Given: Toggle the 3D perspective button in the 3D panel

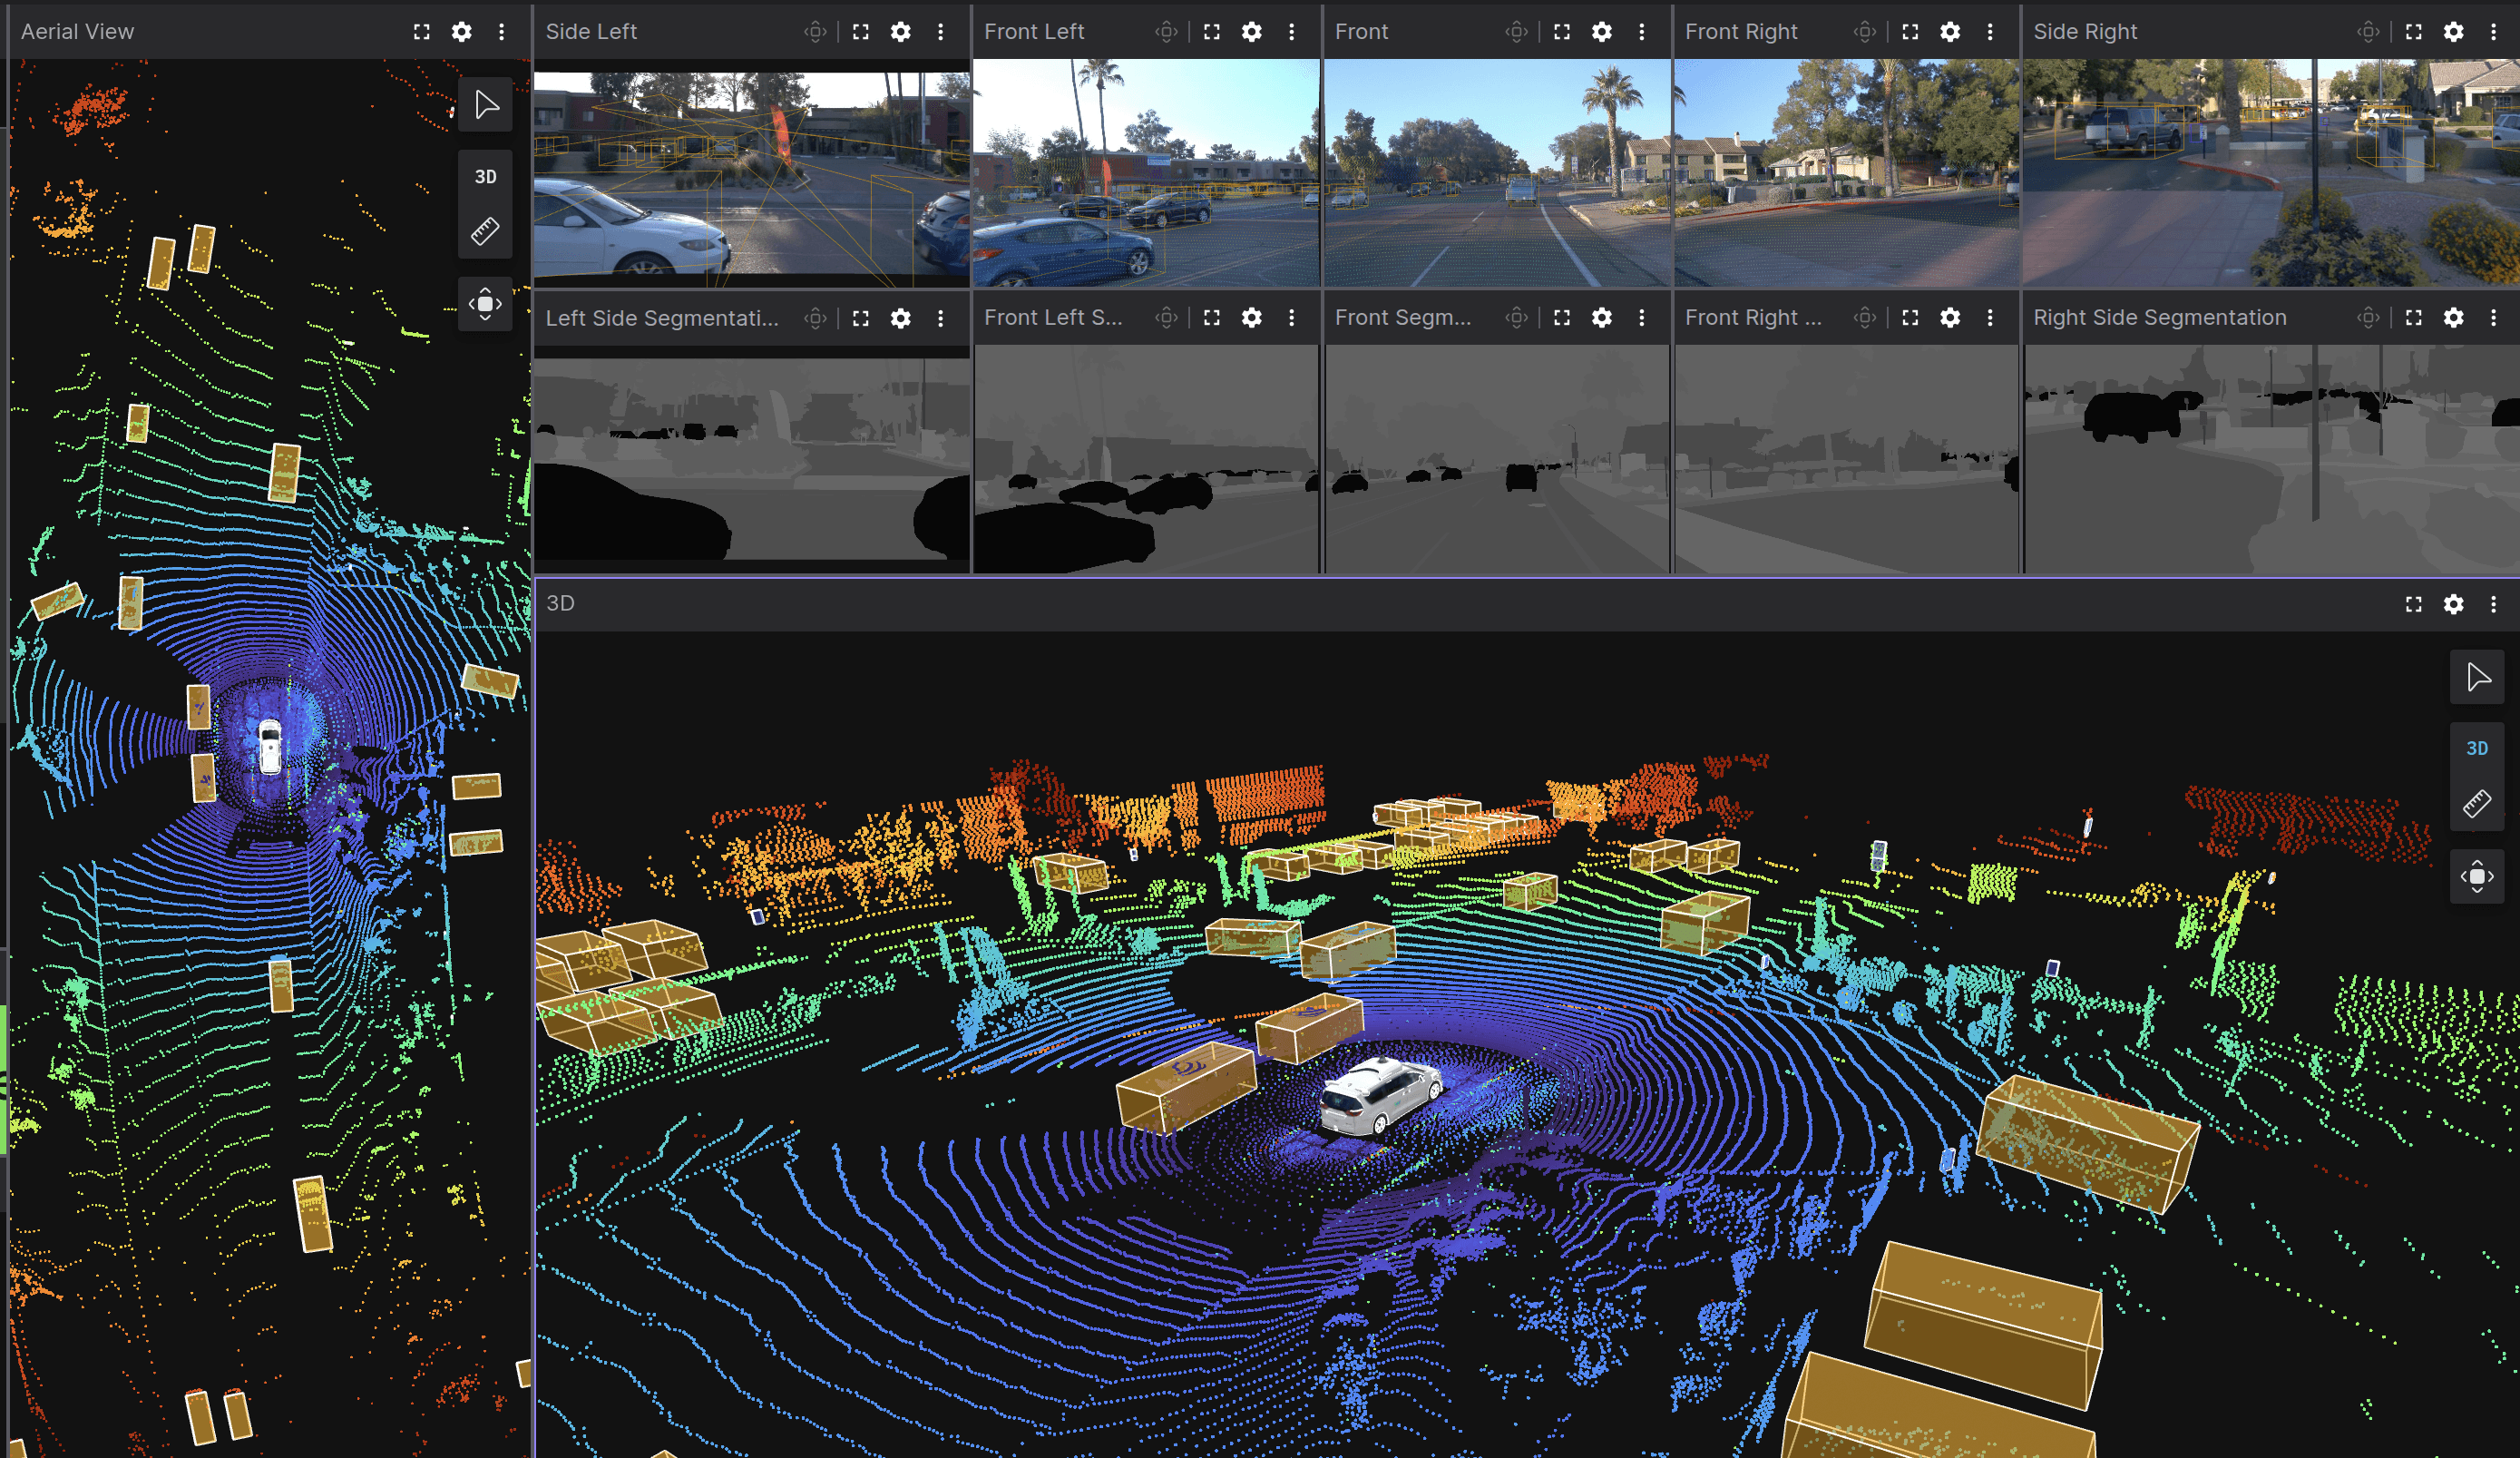Looking at the screenshot, I should 2478,747.
